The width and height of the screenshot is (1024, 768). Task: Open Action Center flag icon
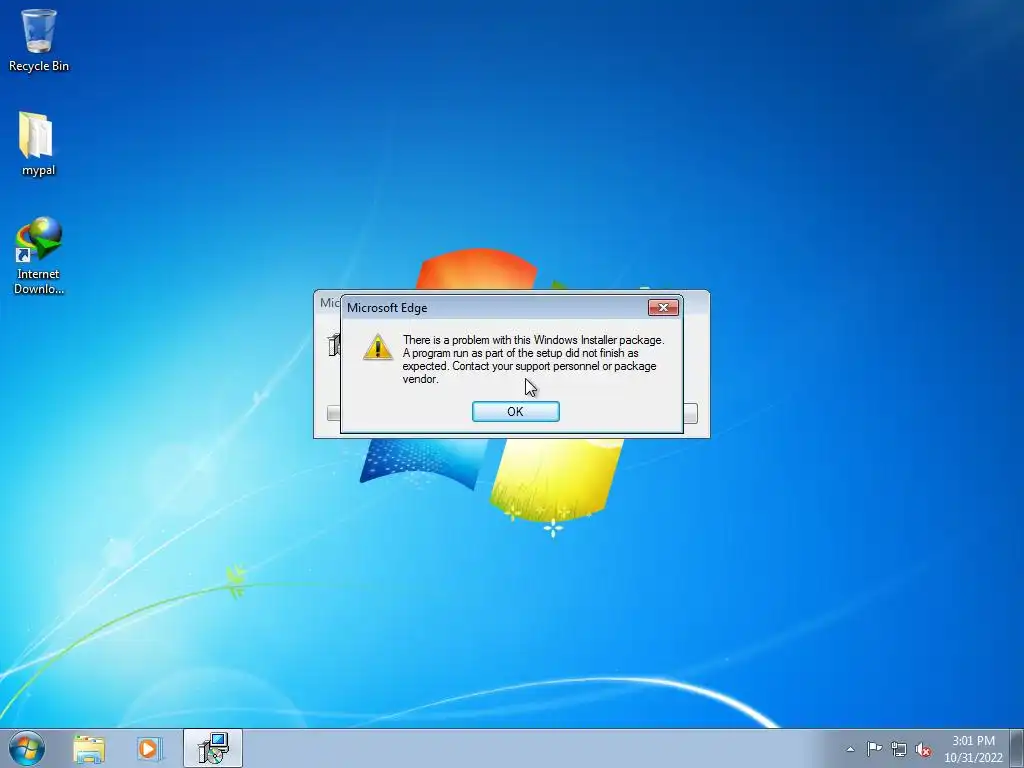click(874, 749)
